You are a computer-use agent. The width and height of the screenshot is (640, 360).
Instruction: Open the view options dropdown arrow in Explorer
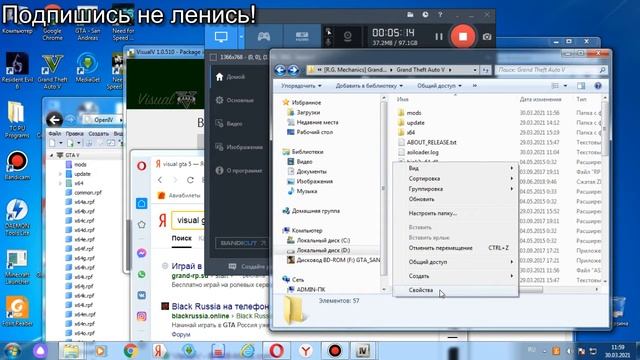(565, 86)
